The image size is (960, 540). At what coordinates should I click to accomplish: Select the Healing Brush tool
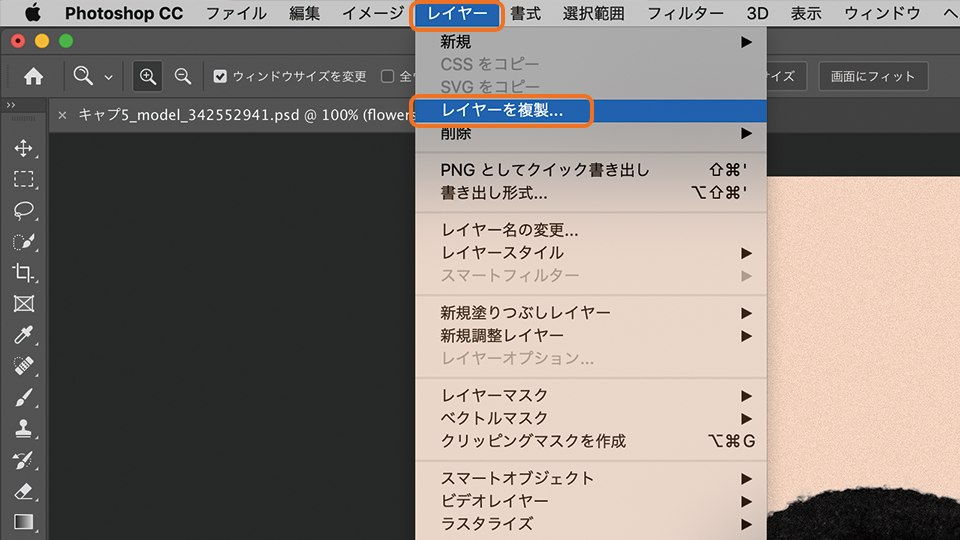[23, 366]
